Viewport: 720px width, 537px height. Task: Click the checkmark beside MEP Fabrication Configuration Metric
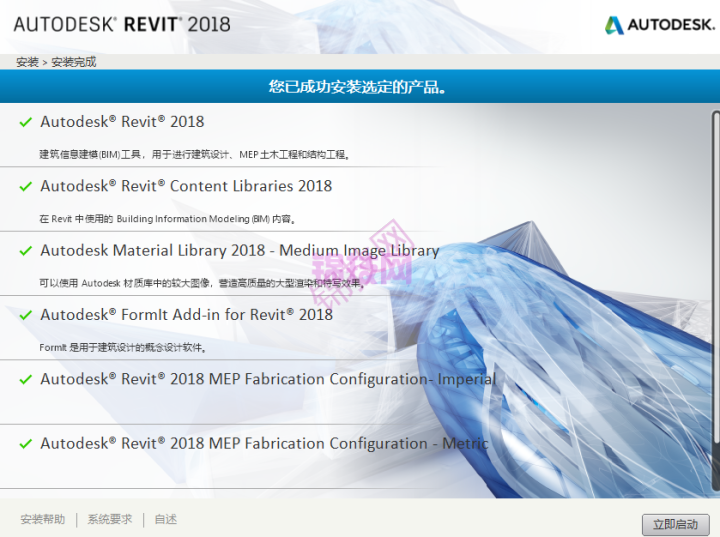coord(26,444)
